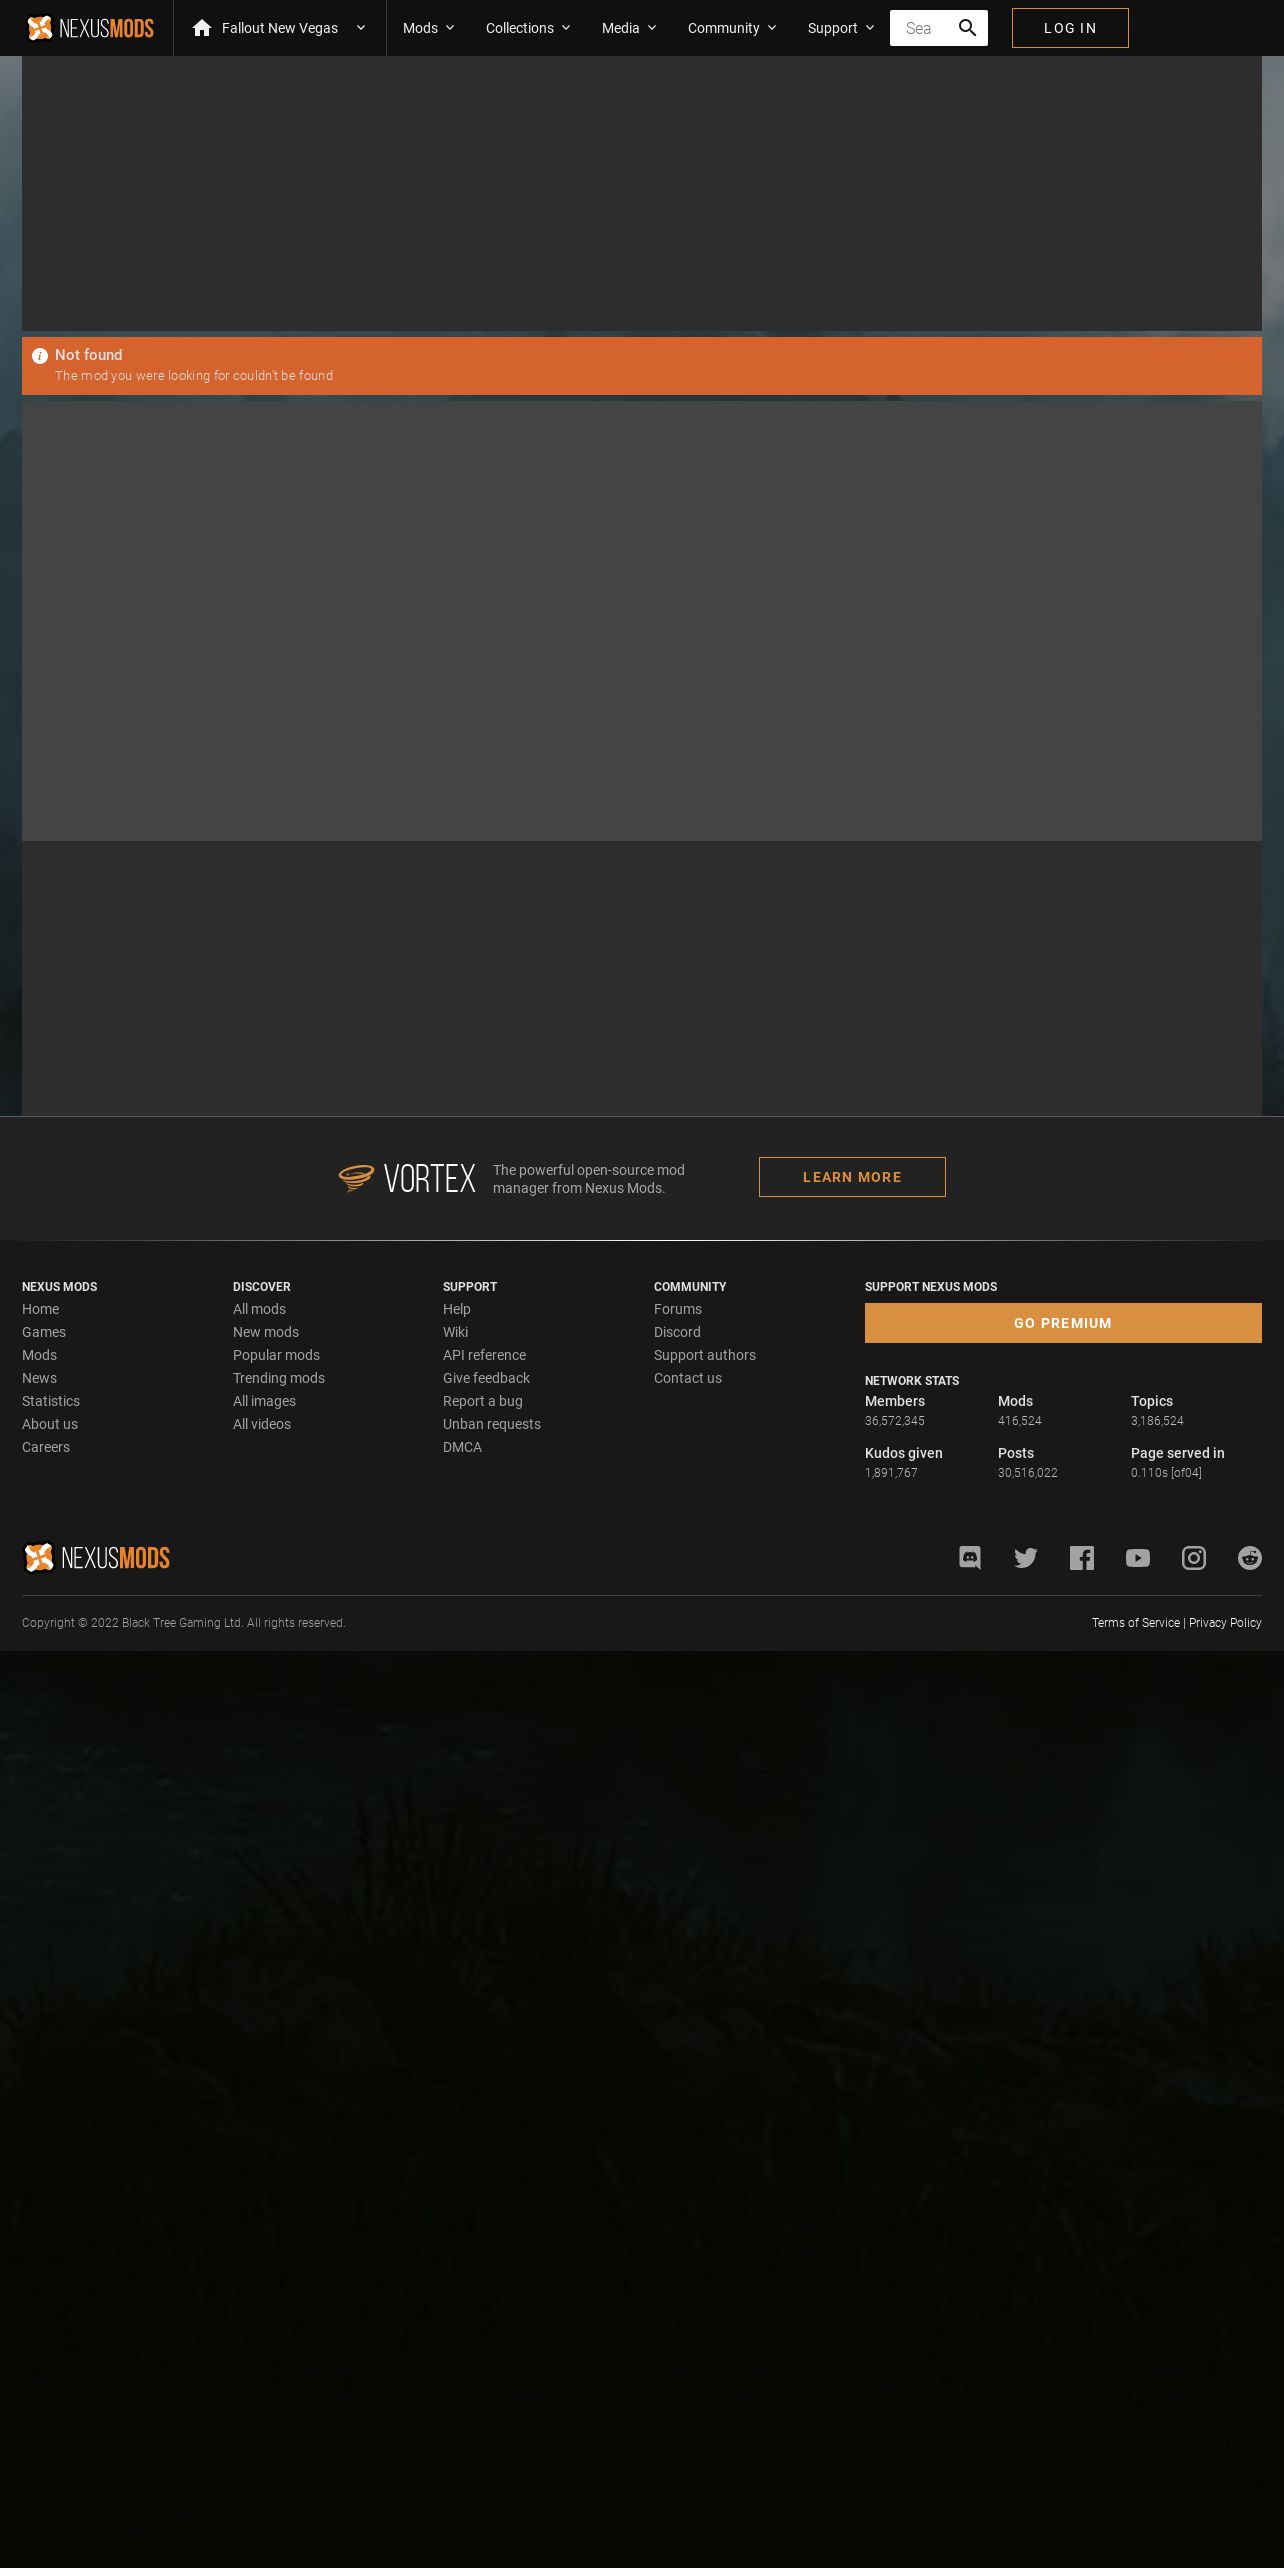Expand the Media menu chevron

coord(652,28)
